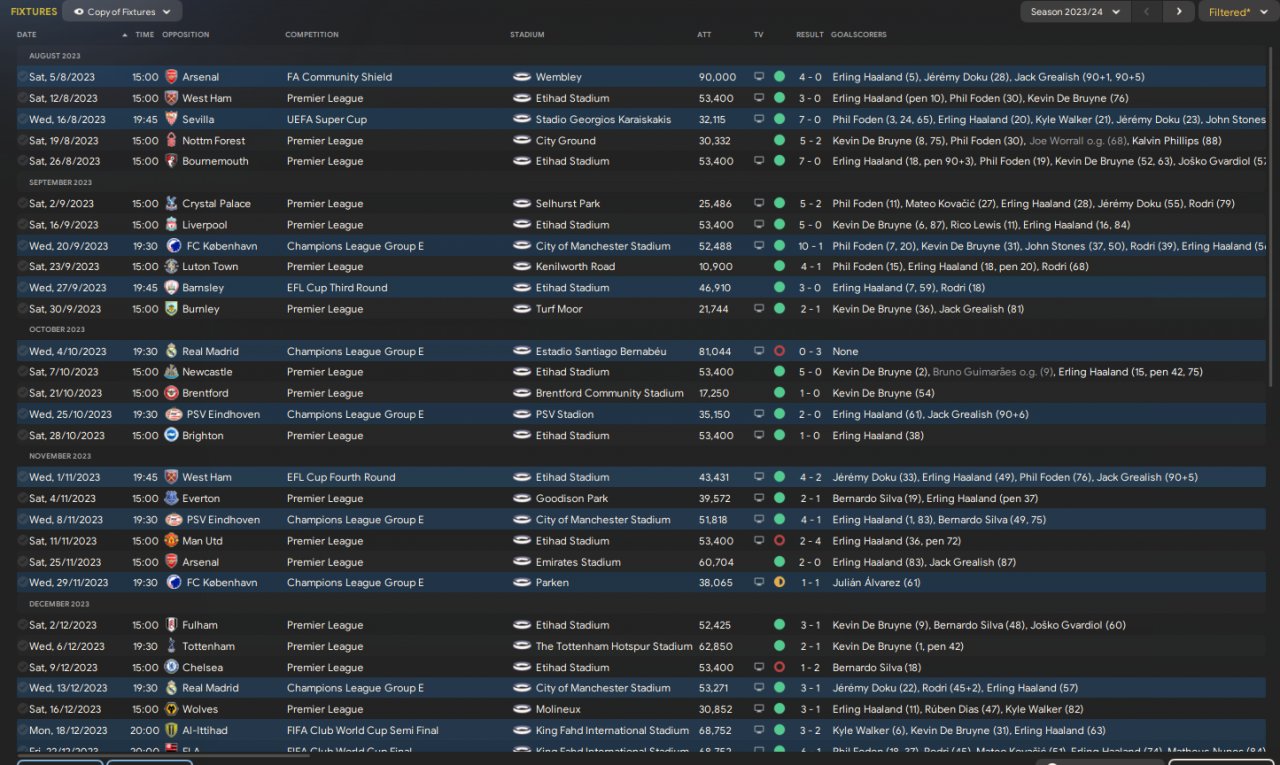Click the Chelsea club badge
The height and width of the screenshot is (765, 1280).
pos(171,667)
